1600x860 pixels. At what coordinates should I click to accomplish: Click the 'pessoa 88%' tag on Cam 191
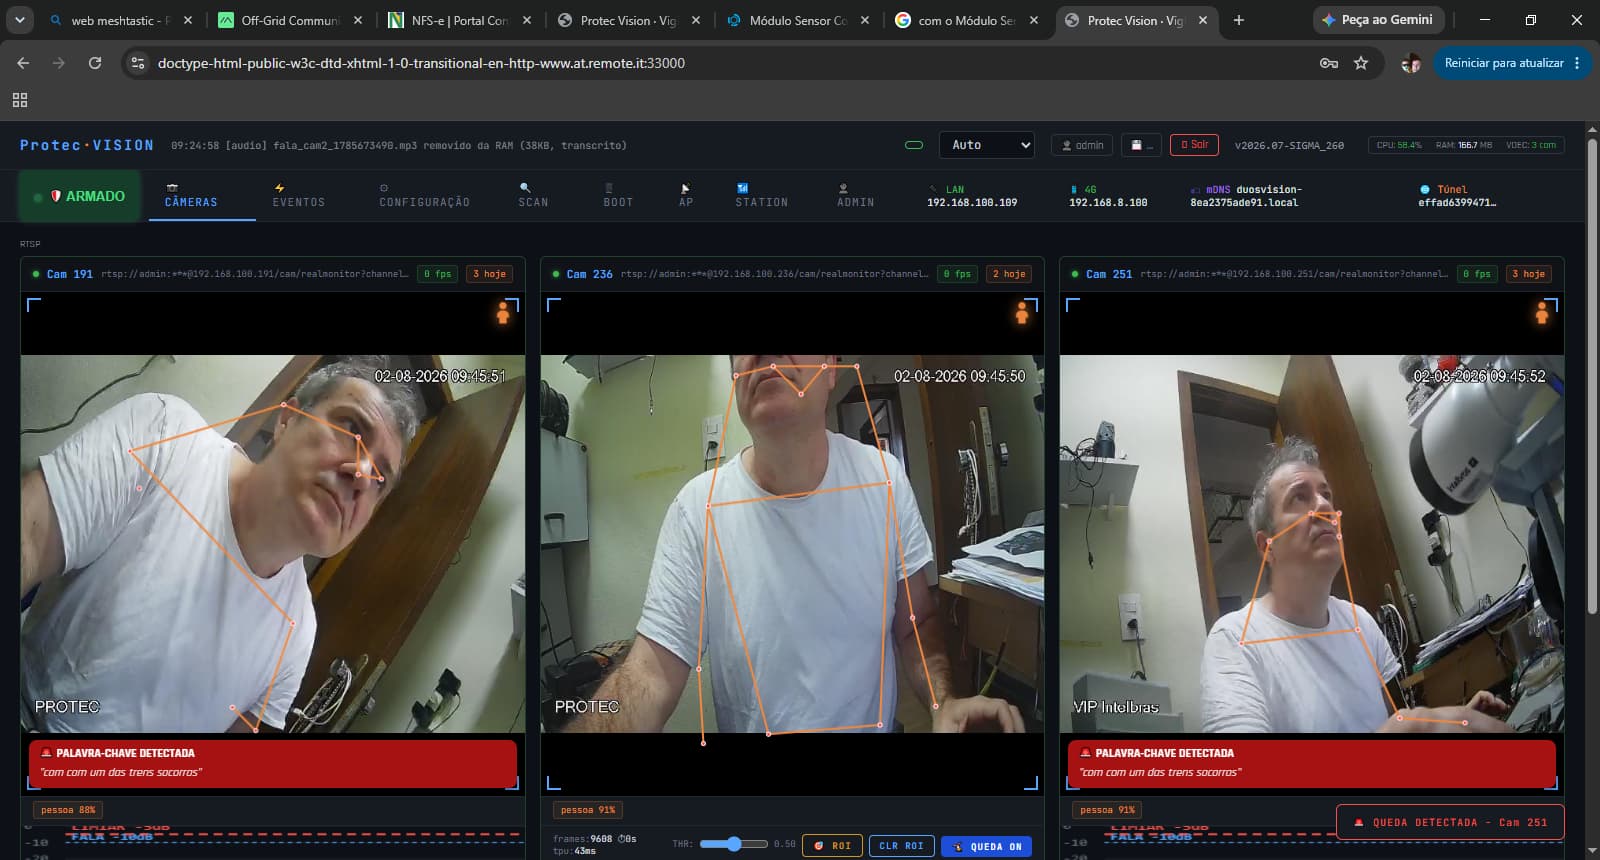click(68, 810)
